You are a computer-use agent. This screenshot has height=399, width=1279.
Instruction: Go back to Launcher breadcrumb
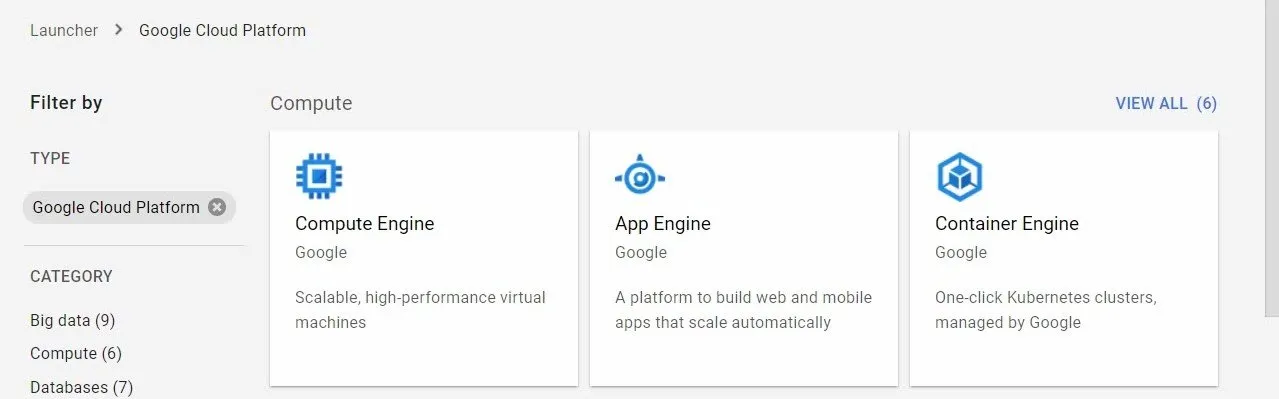coord(64,30)
